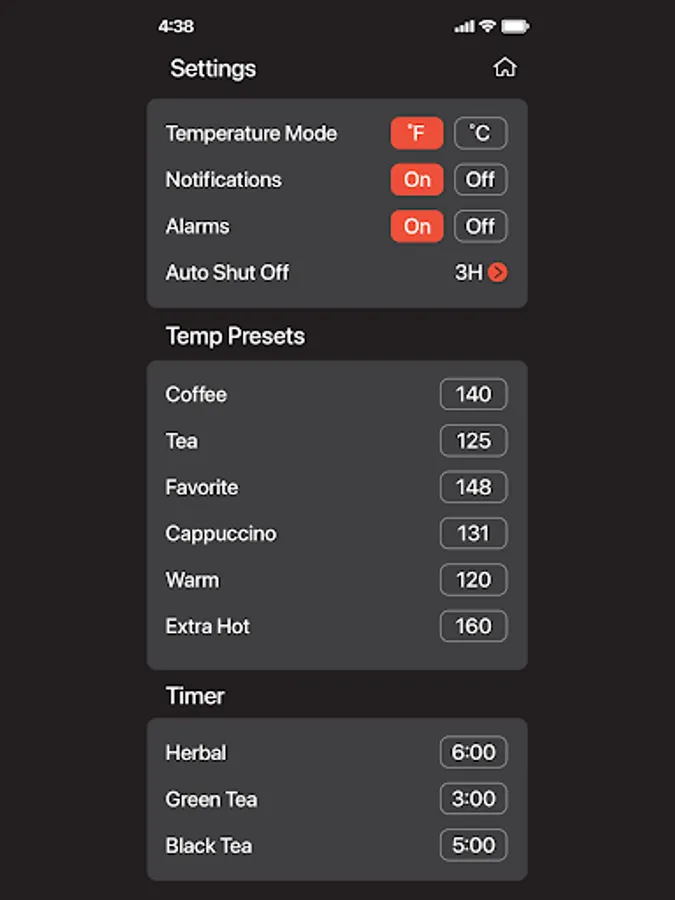675x900 pixels.
Task: Tap the battery icon in status bar
Action: (x=515, y=27)
